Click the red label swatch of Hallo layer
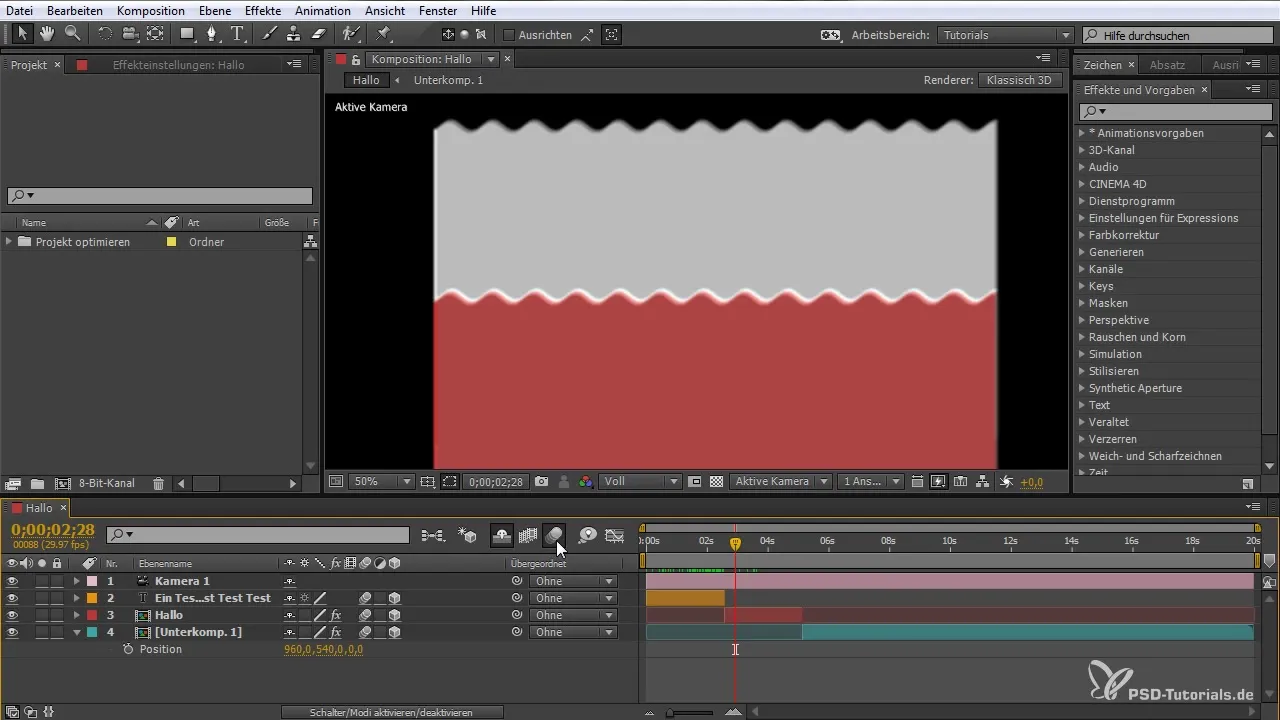1280x720 pixels. pyautogui.click(x=92, y=615)
